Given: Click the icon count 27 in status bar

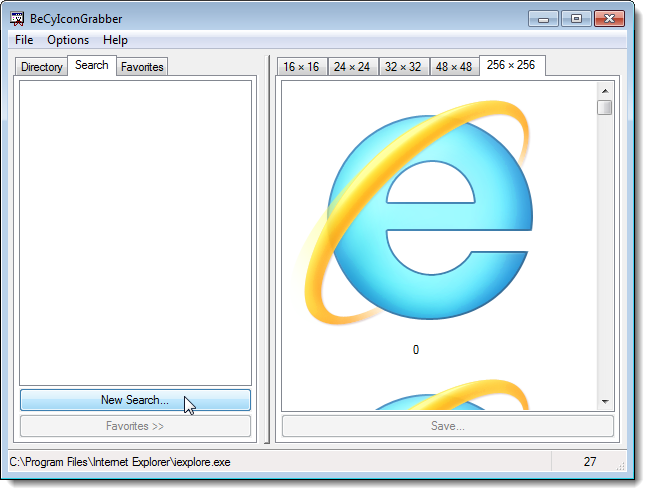Looking at the screenshot, I should point(590,462).
